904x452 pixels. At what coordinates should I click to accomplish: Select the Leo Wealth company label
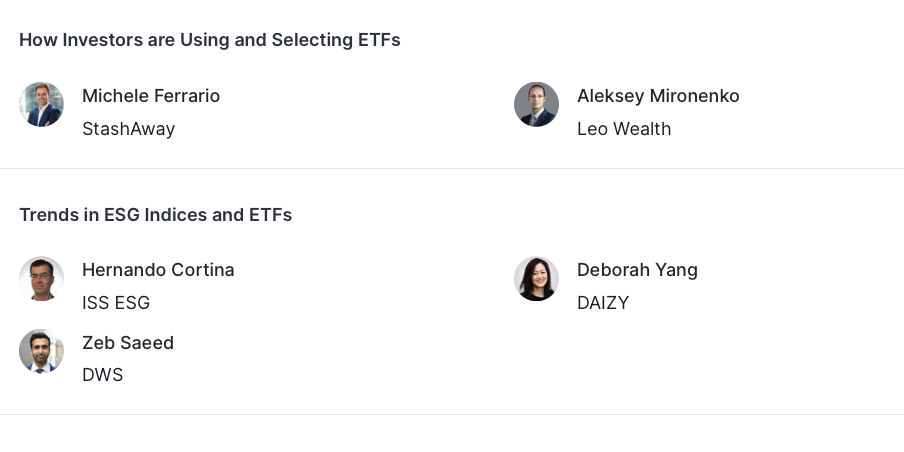coord(624,129)
